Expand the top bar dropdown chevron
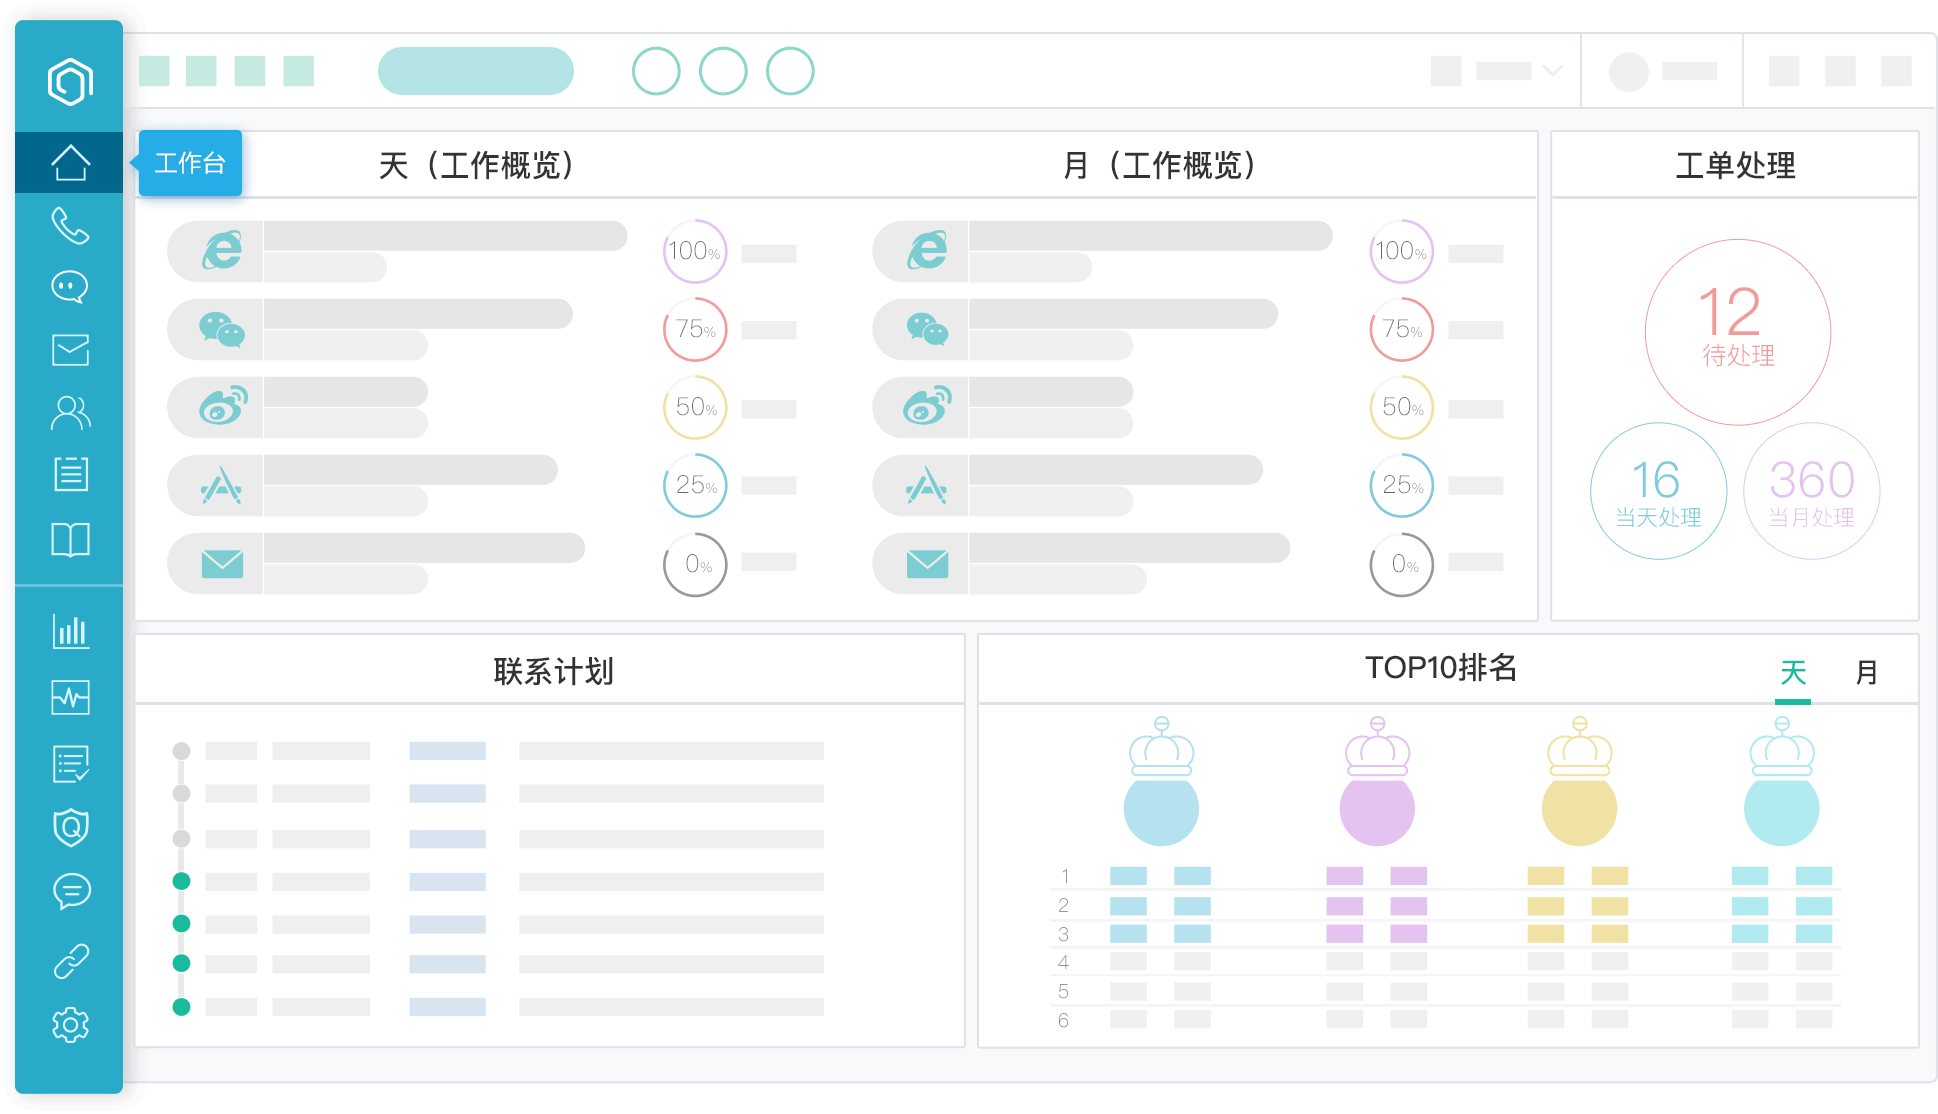Screen dimensions: 1938x1114 tap(1552, 71)
